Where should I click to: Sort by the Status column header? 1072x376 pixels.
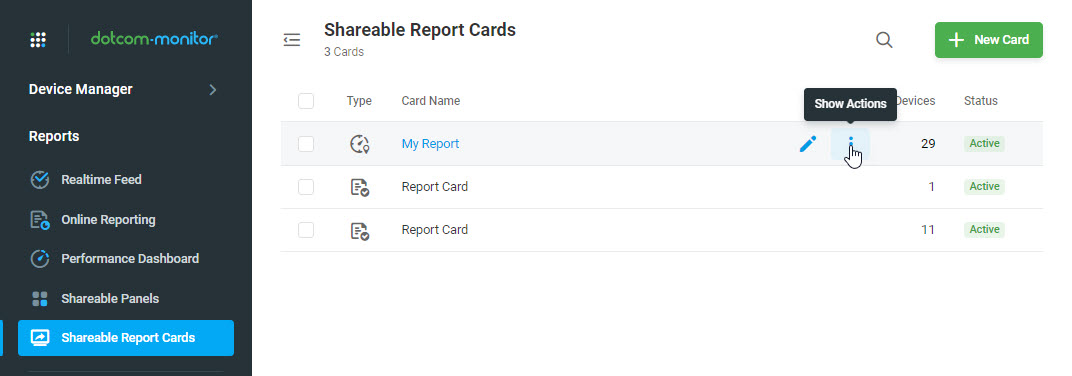[980, 101]
